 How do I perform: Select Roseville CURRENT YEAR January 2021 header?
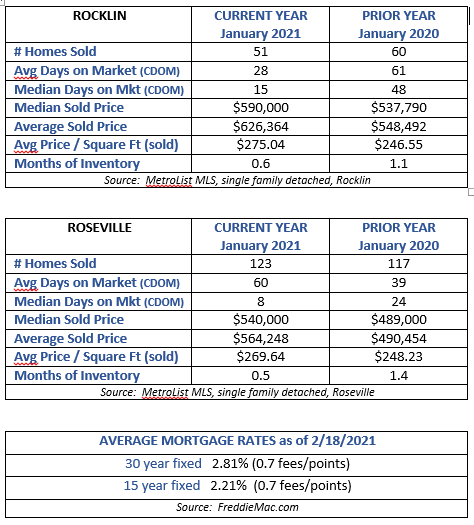click(260, 236)
